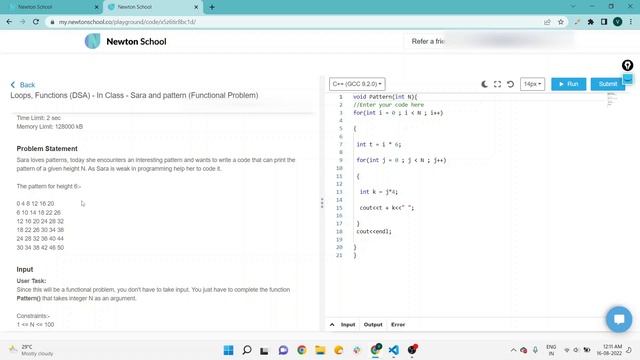Toggle the browser side panel icon
Screen dimensions: 640x360
coord(604,22)
